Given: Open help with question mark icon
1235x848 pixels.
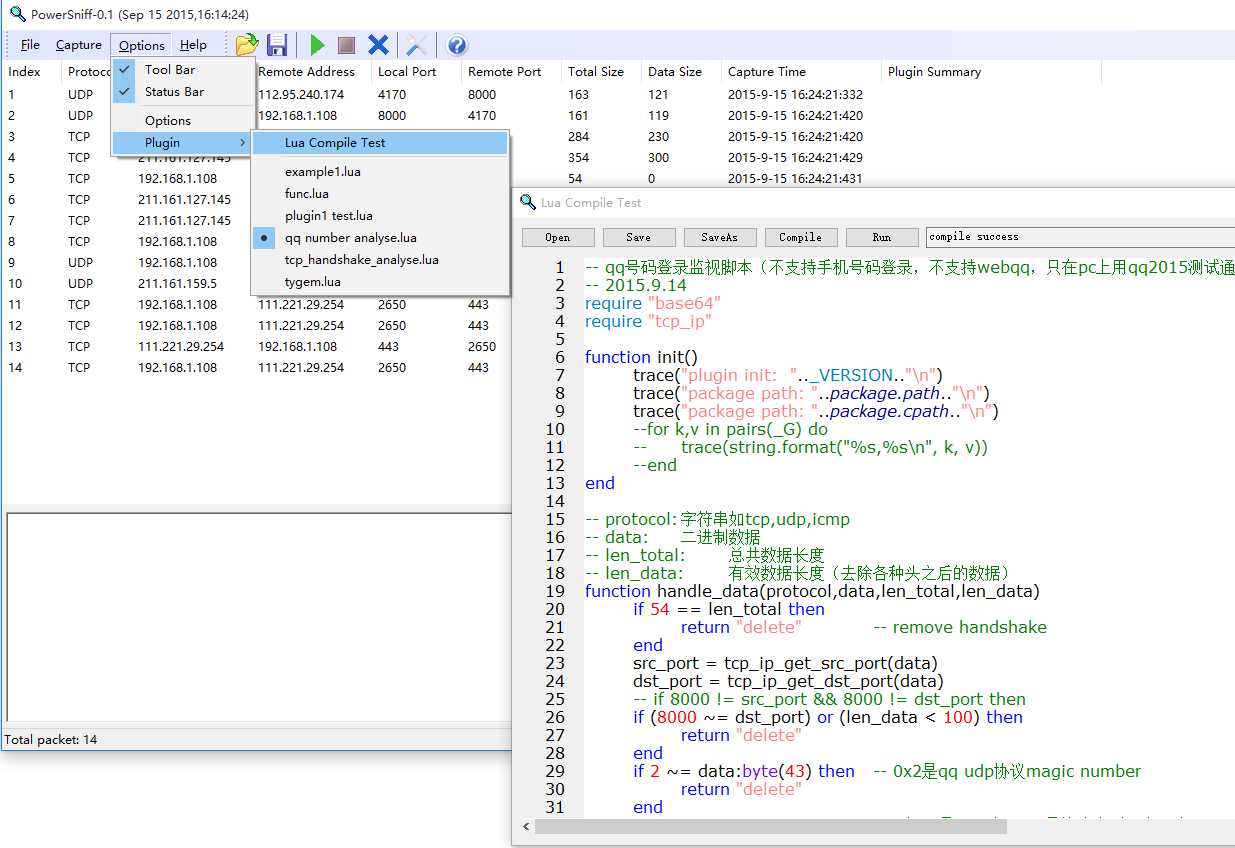Looking at the screenshot, I should click(x=457, y=45).
